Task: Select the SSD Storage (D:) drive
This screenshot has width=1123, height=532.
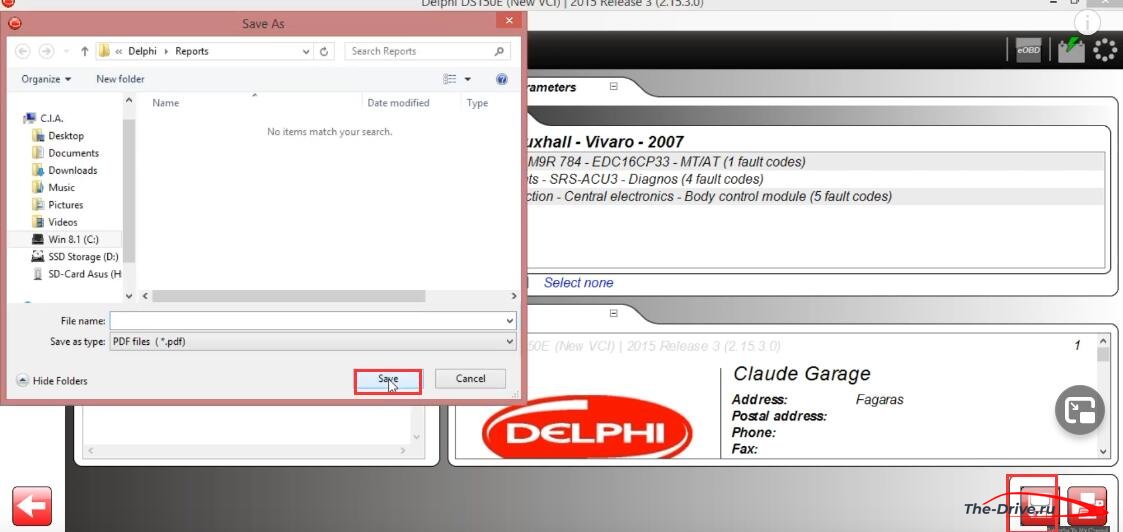Action: [x=75, y=256]
